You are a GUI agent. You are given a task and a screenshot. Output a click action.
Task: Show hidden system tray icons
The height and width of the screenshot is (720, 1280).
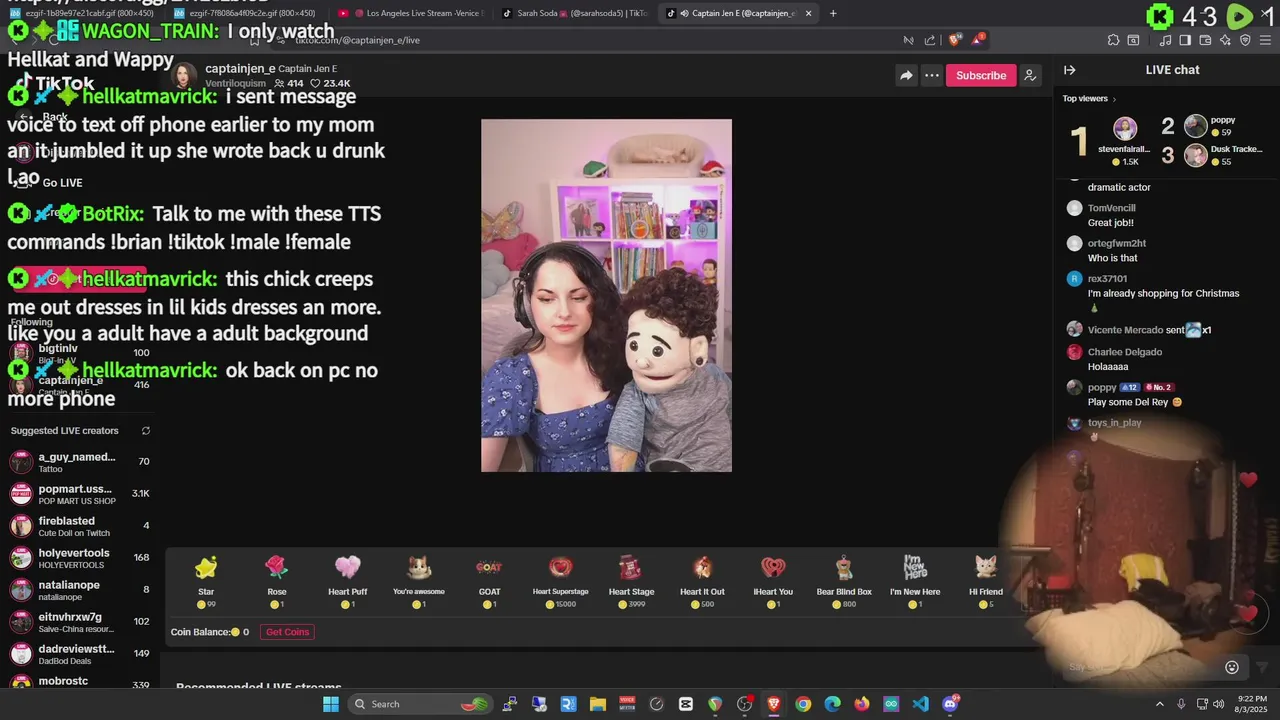tap(1160, 704)
